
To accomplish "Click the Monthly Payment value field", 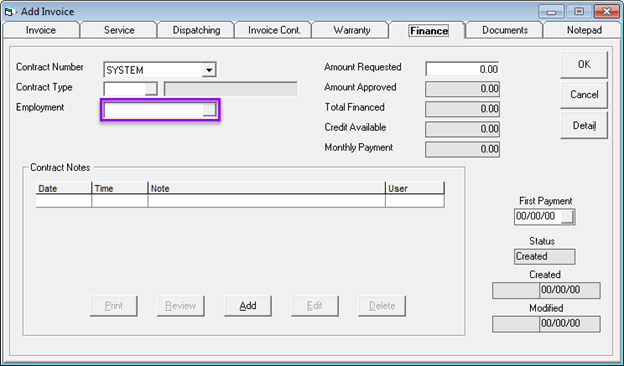I will 462,149.
